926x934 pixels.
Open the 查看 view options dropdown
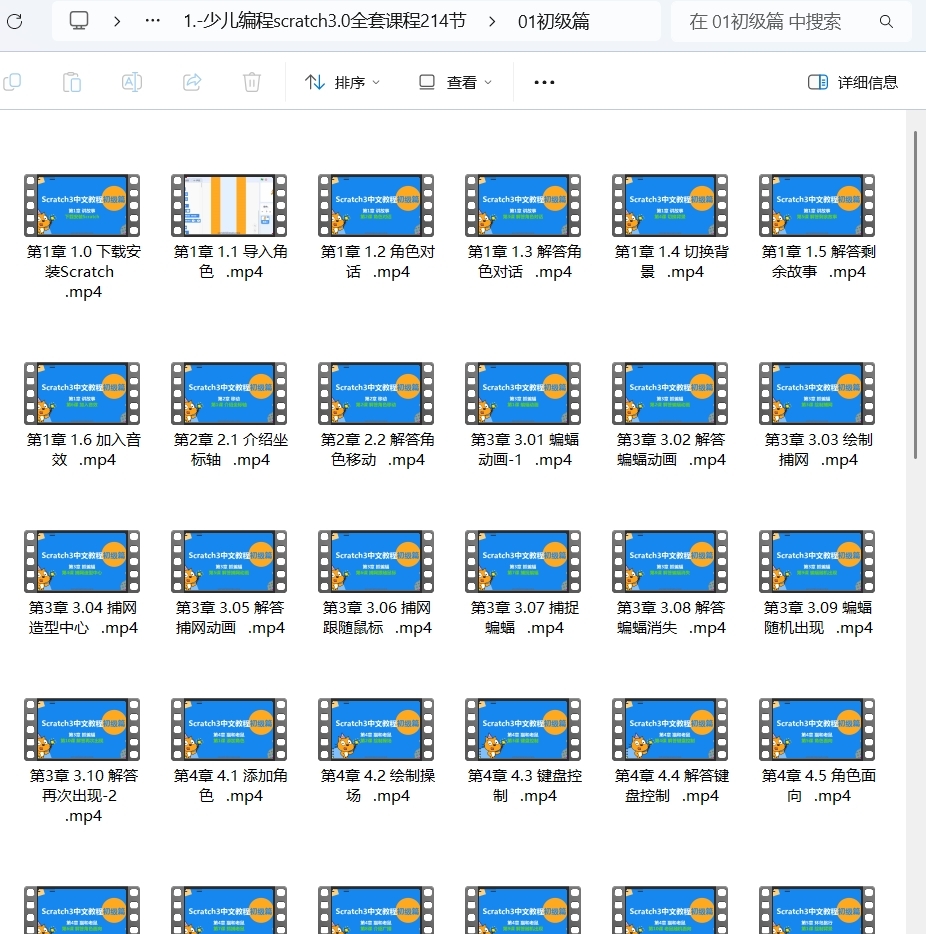tap(453, 82)
